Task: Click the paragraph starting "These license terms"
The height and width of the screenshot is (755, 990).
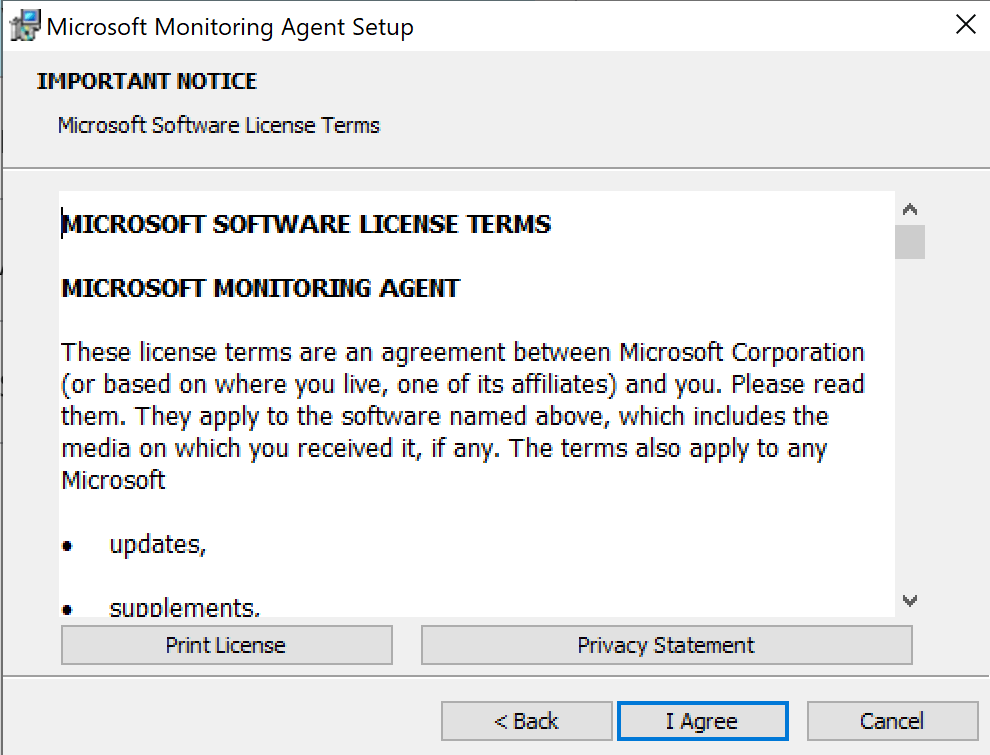Action: click(462, 416)
